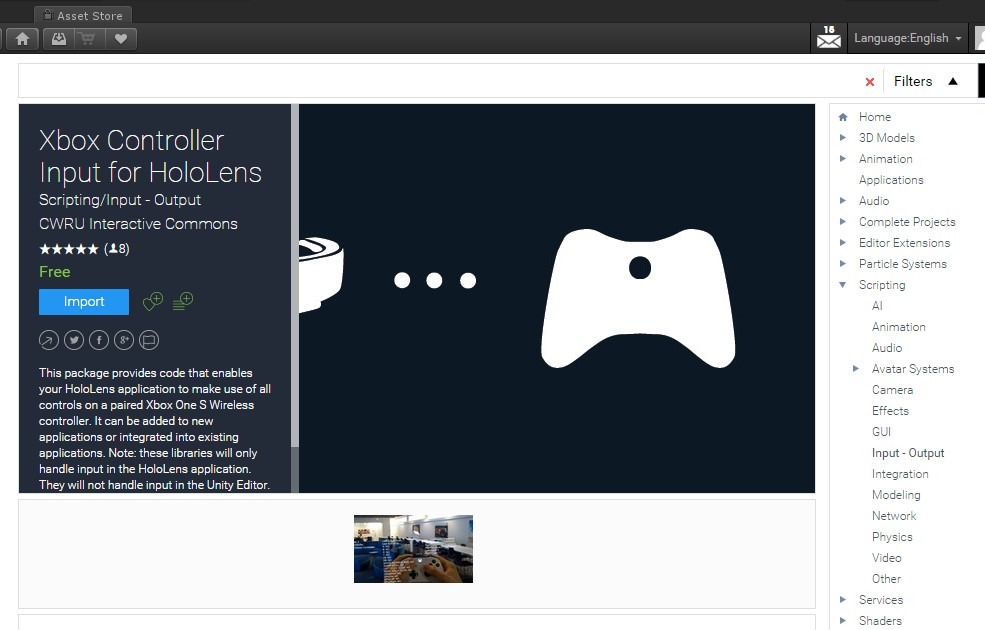Select the Modeling subcategory
The width and height of the screenshot is (985, 630).
coord(896,495)
